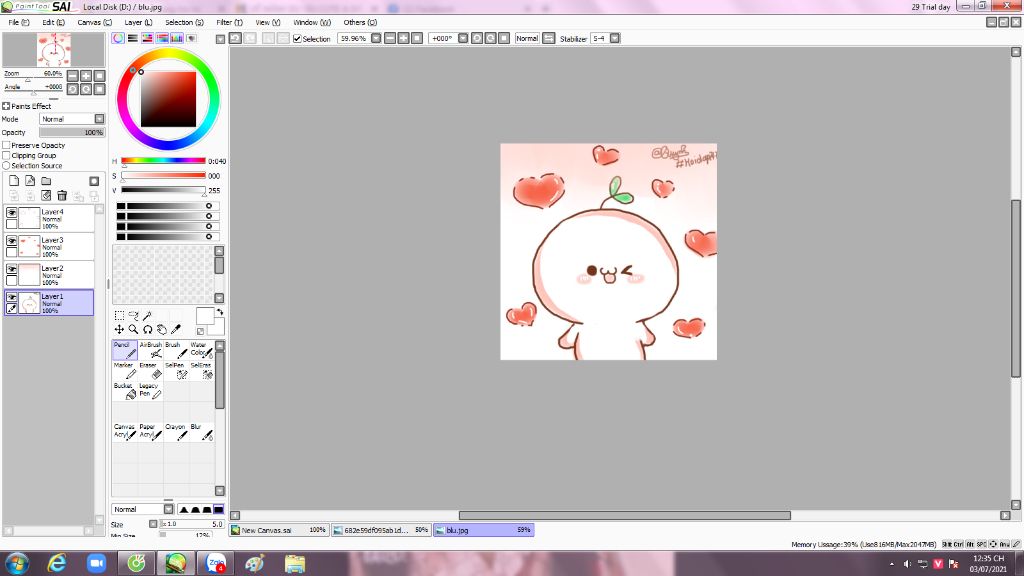This screenshot has width=1024, height=576.
Task: Delete the selected layer with trash icon
Action: (x=62, y=195)
